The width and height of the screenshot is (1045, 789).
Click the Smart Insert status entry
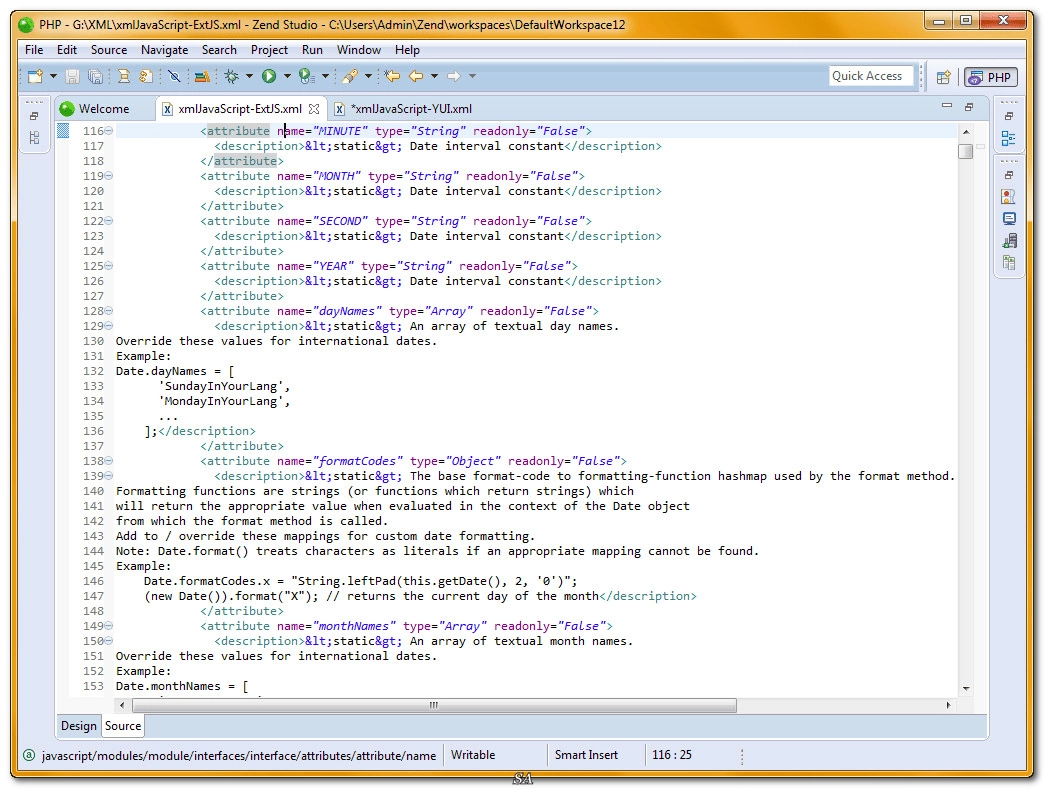(x=586, y=755)
